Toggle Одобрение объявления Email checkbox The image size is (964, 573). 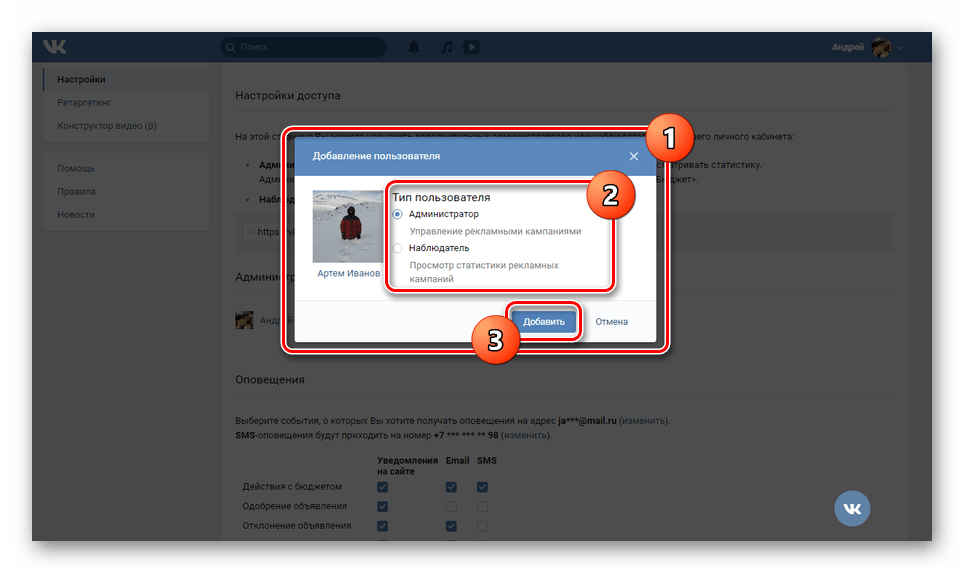pos(451,507)
